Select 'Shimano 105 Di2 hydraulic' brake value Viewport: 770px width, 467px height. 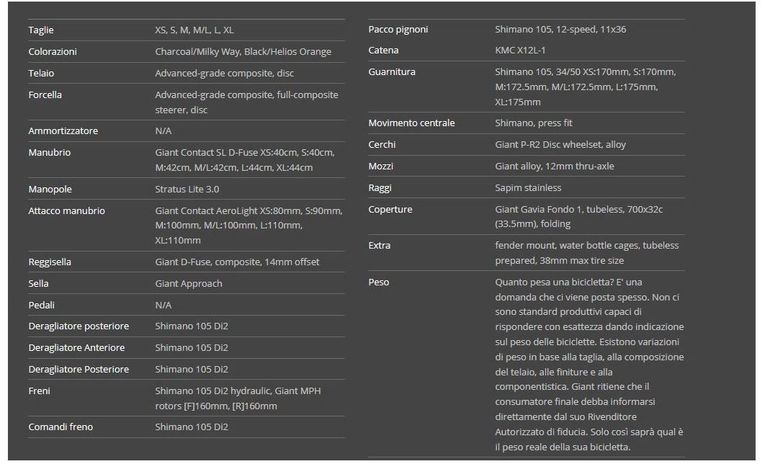(x=238, y=398)
